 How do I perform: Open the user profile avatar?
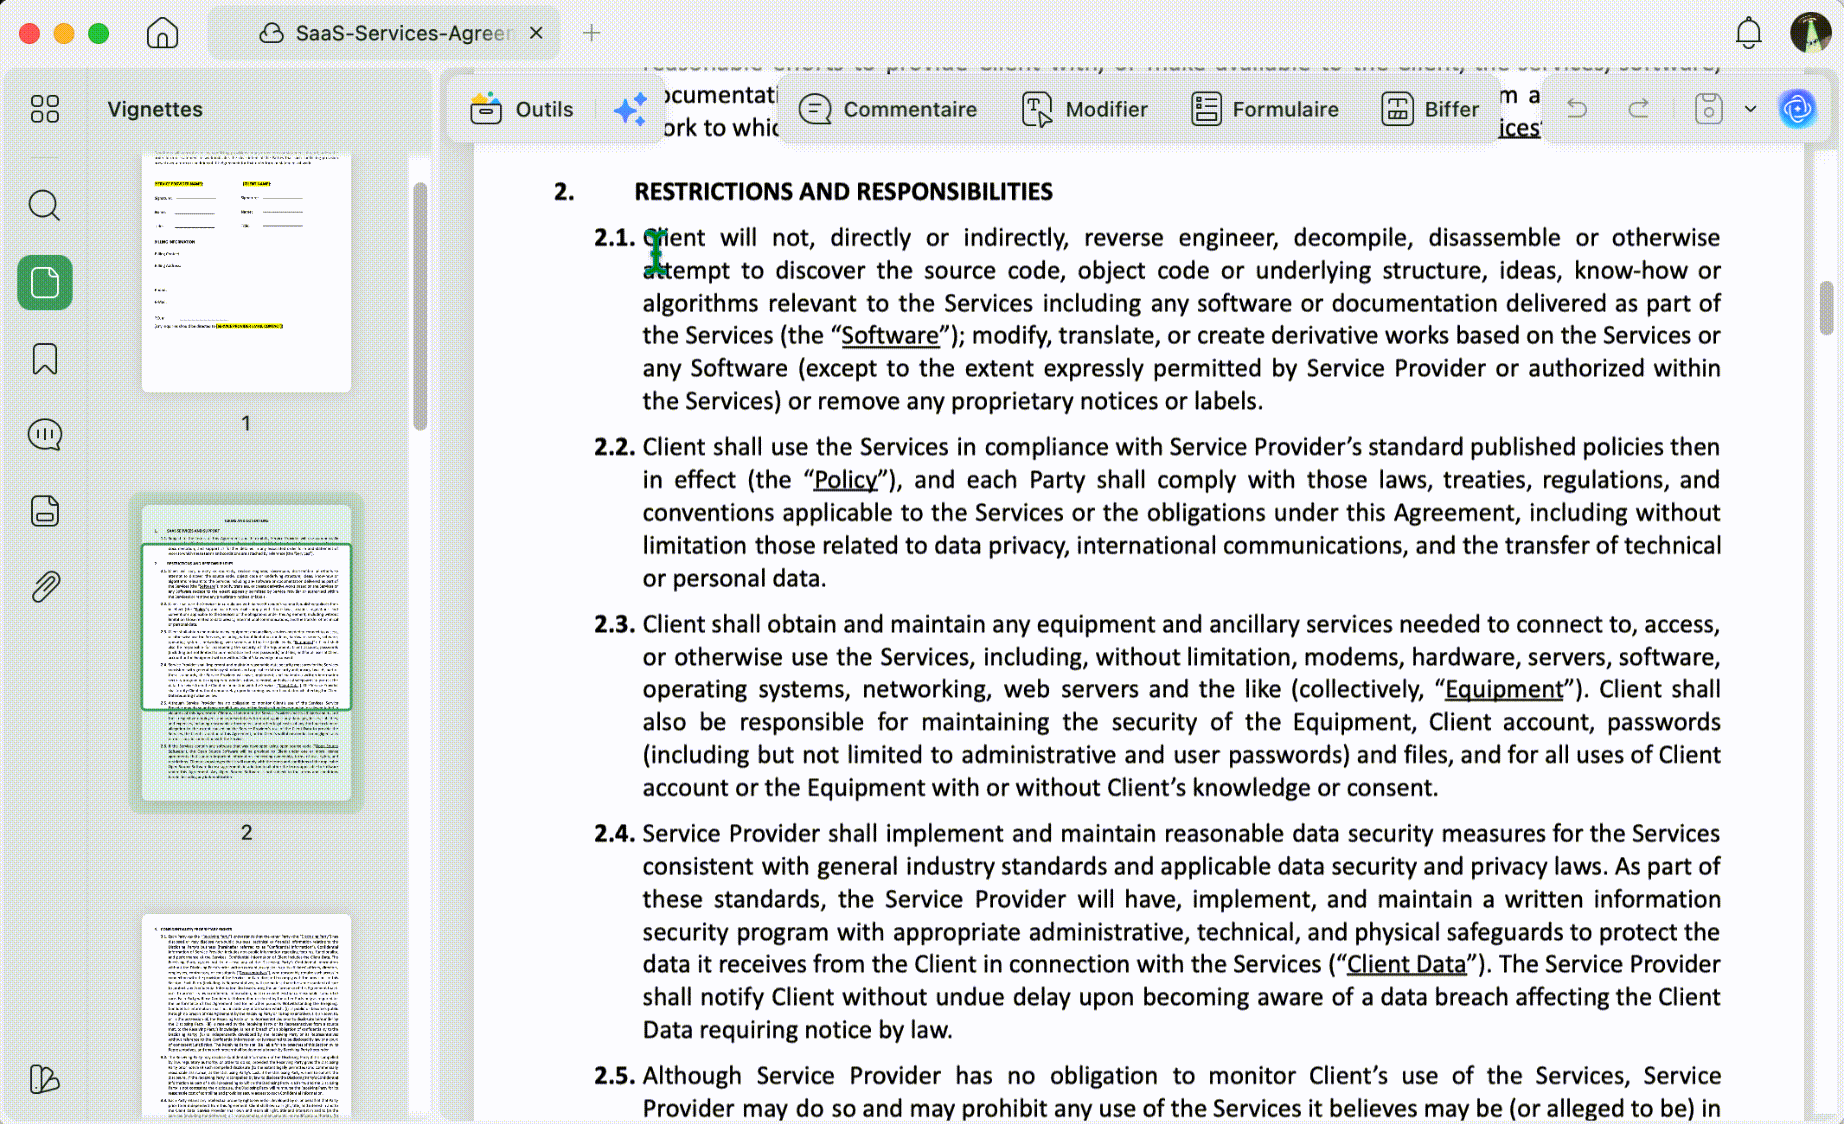pyautogui.click(x=1810, y=33)
